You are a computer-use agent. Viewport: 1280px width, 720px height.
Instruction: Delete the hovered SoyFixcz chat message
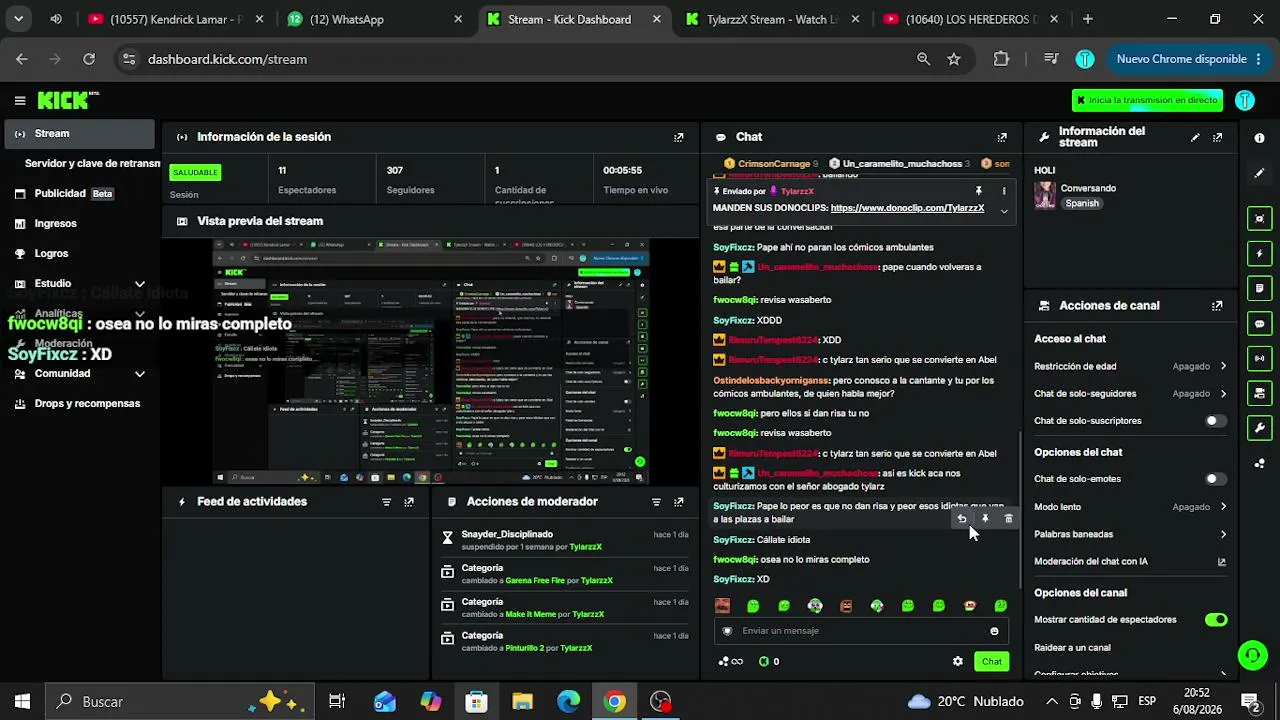pos(1008,519)
